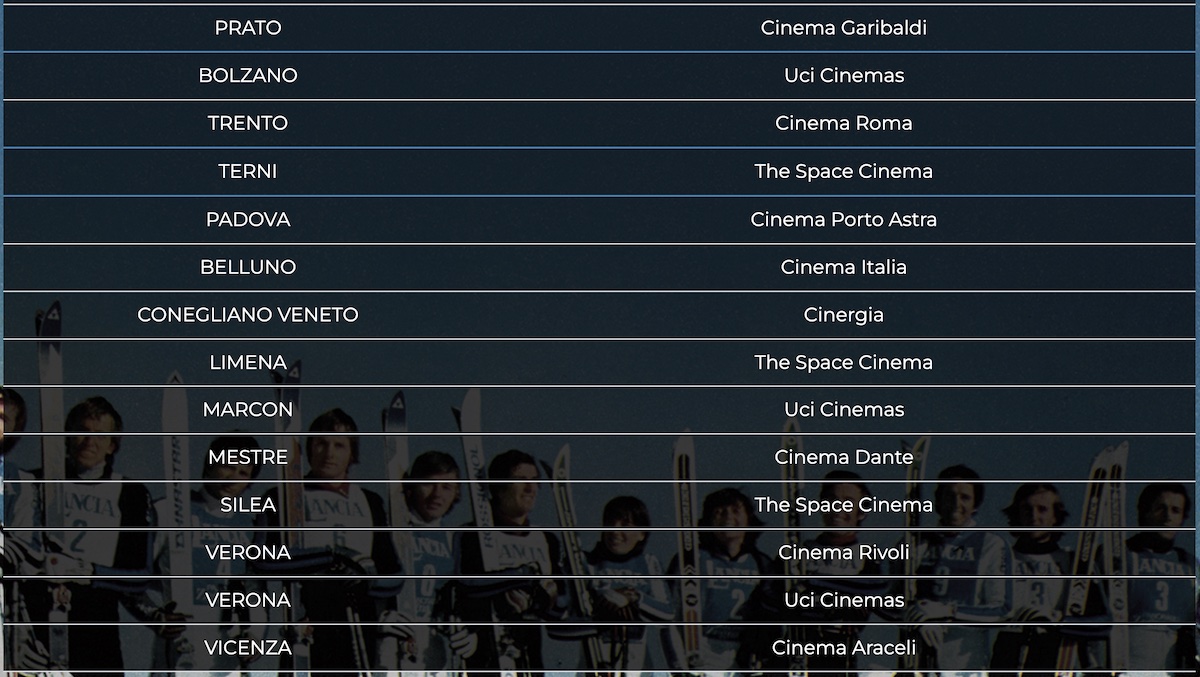The width and height of the screenshot is (1200, 677).
Task: Click the BELLUNO city name
Action: tap(248, 267)
